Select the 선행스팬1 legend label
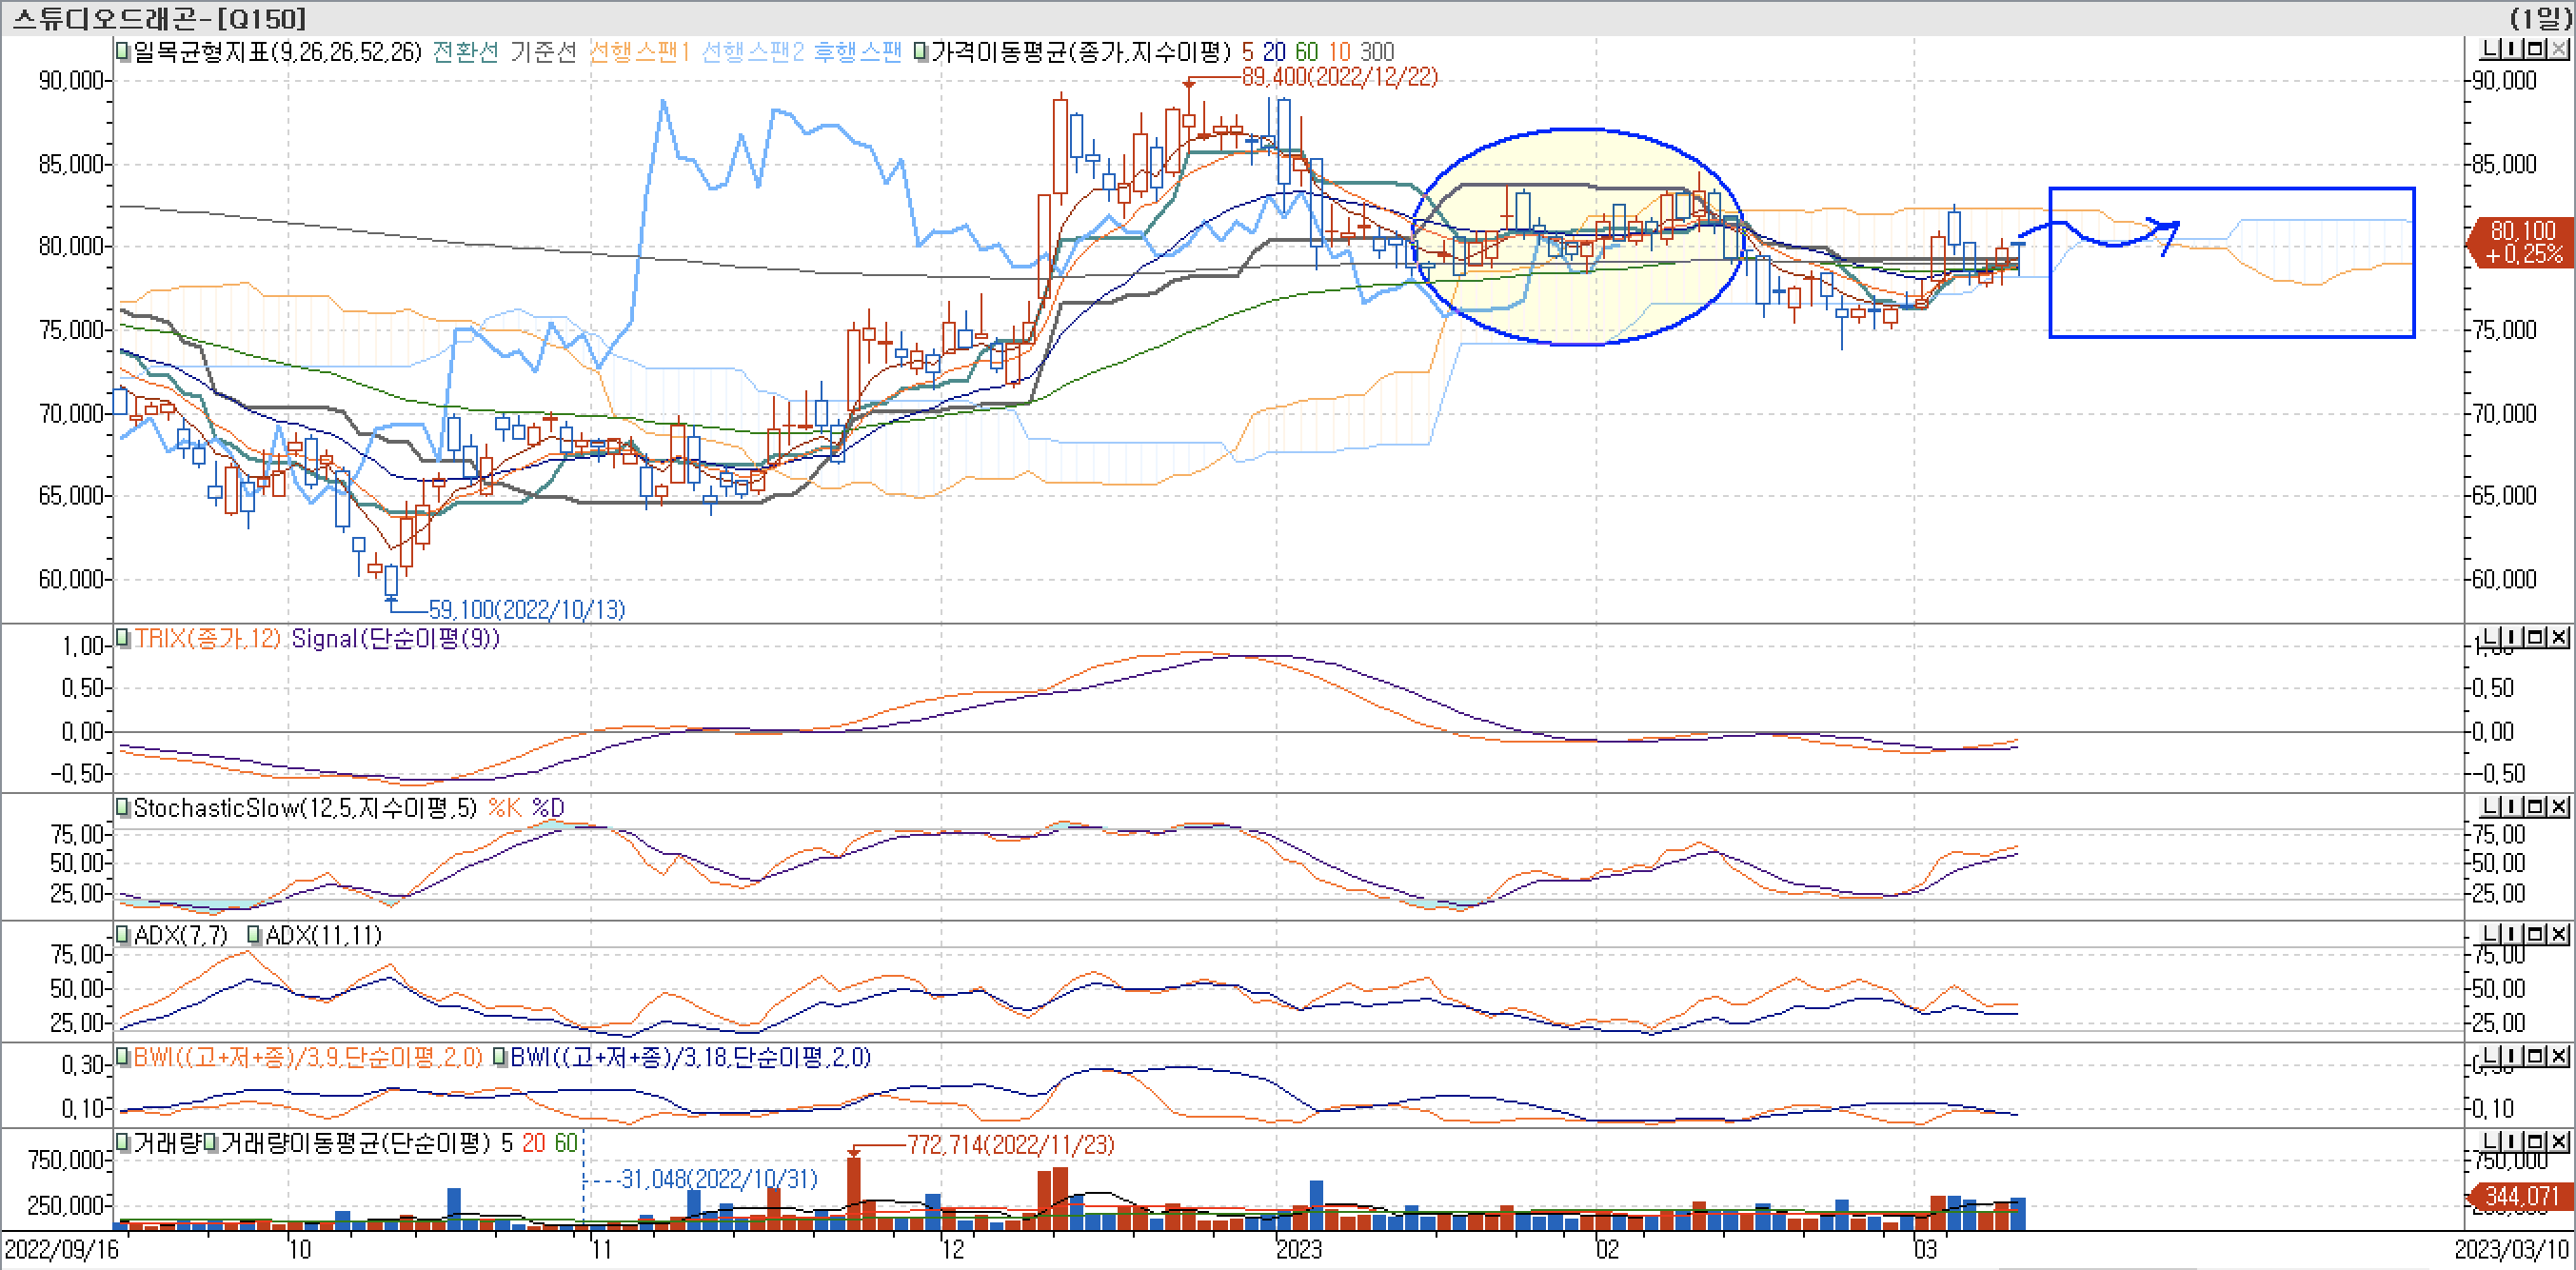 click(x=639, y=52)
